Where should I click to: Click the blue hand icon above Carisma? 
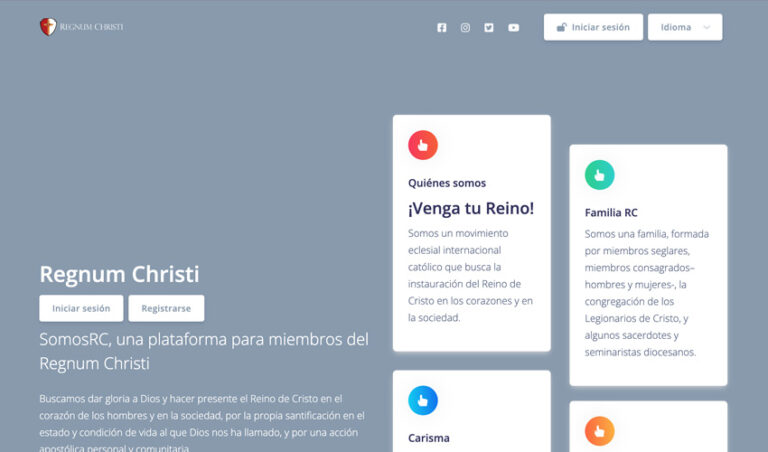tap(423, 401)
